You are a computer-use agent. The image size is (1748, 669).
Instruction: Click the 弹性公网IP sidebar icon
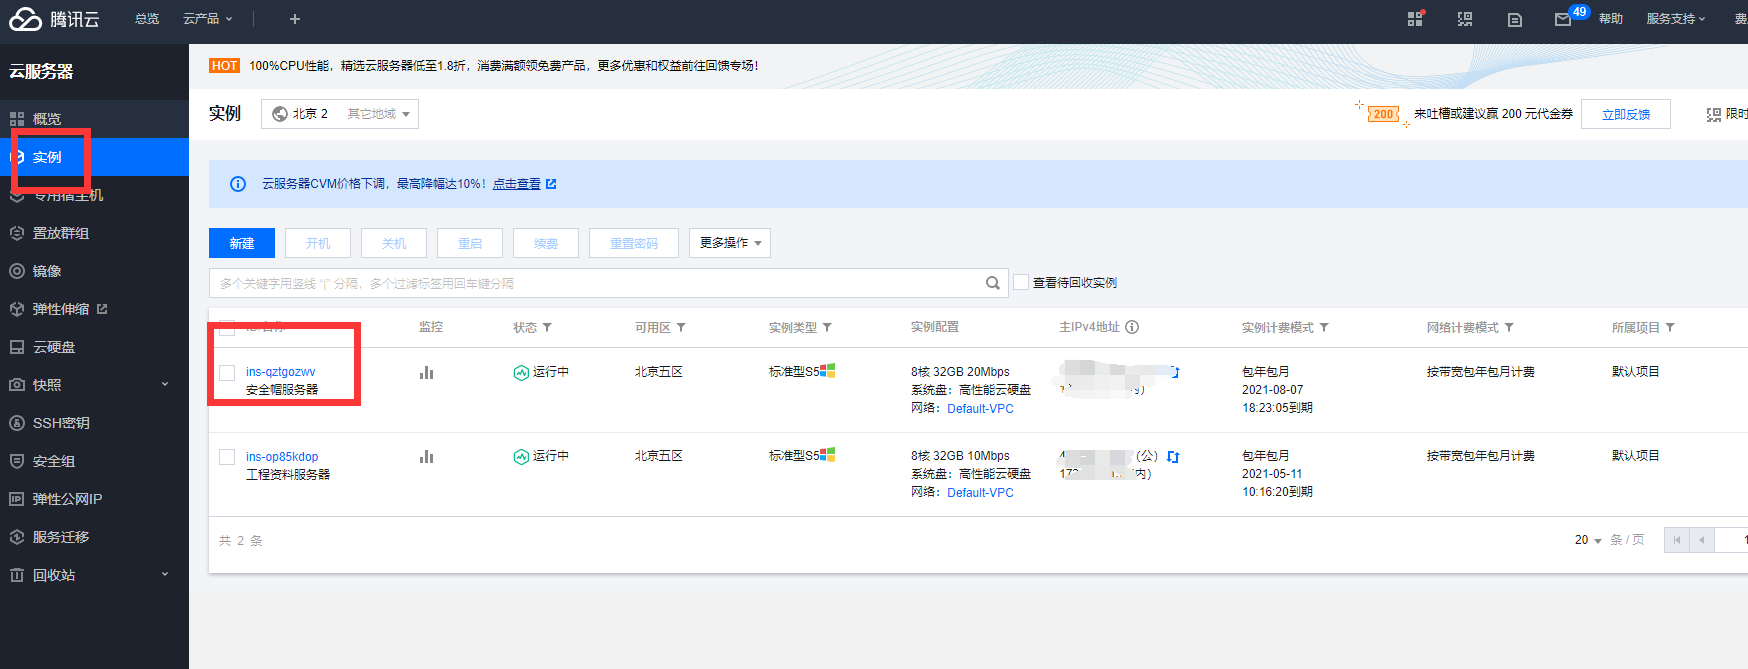click(x=17, y=499)
